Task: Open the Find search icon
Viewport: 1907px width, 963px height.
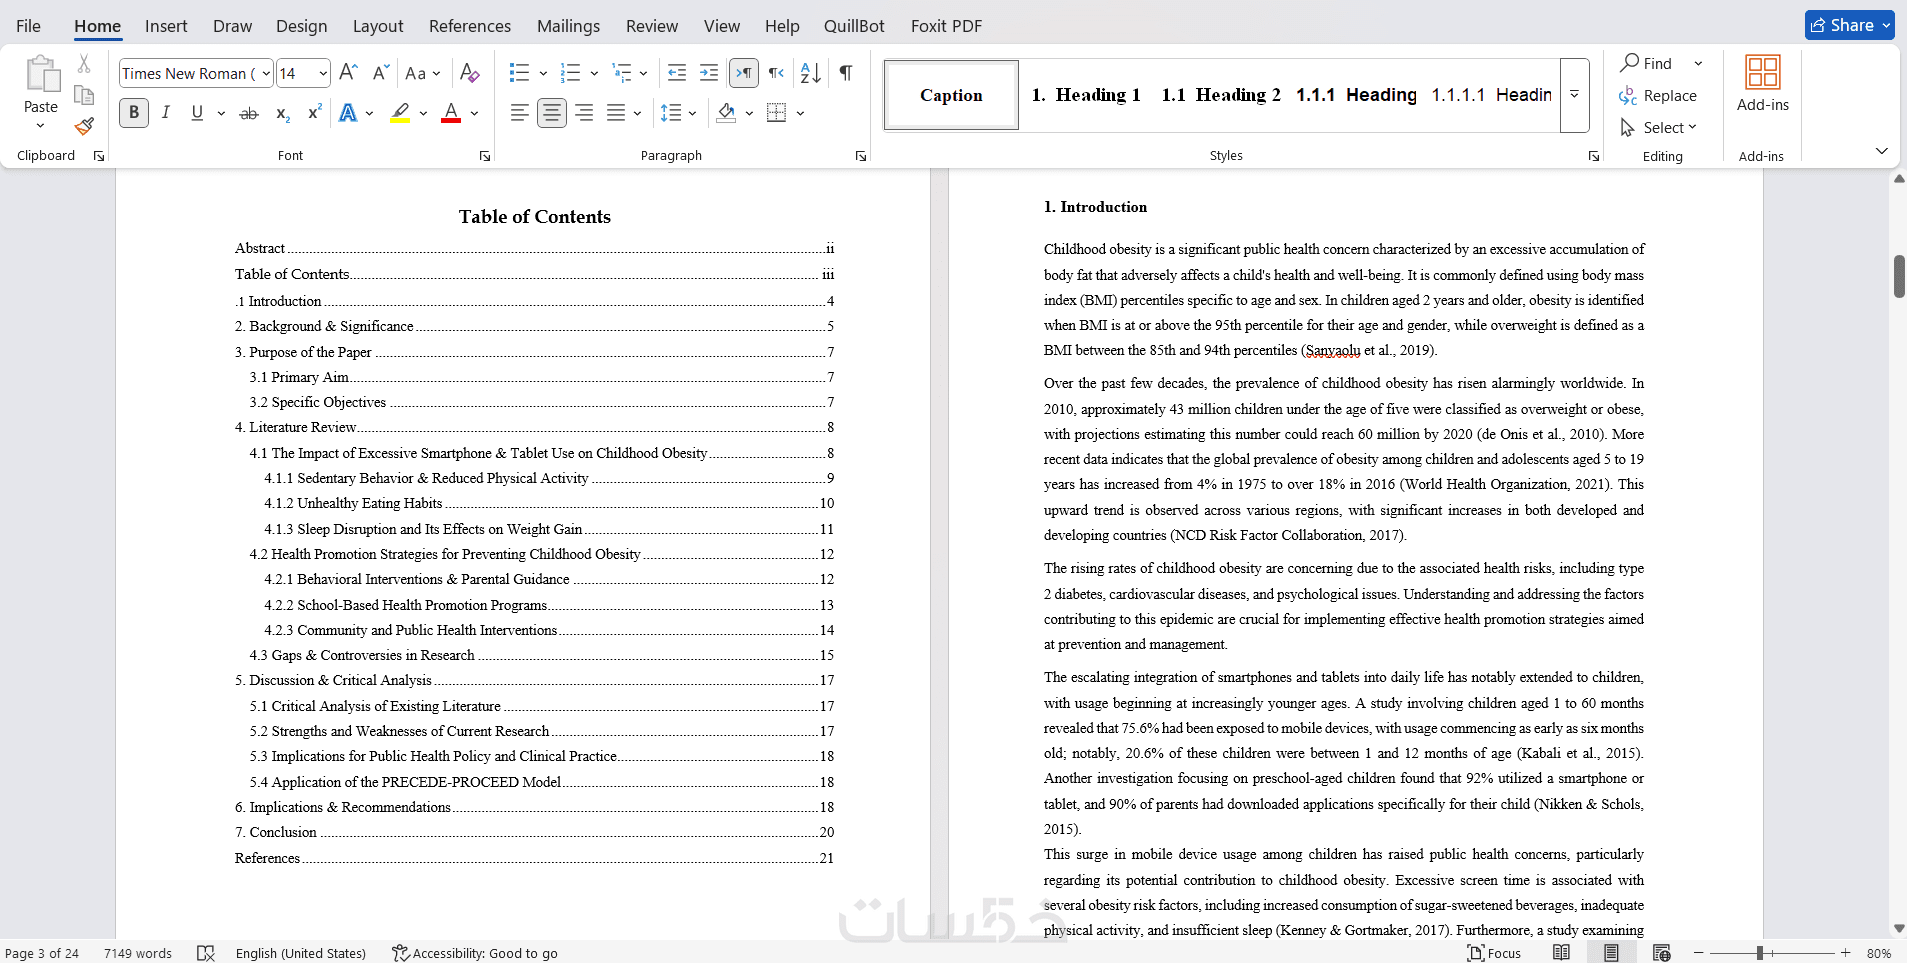Action: click(1630, 63)
